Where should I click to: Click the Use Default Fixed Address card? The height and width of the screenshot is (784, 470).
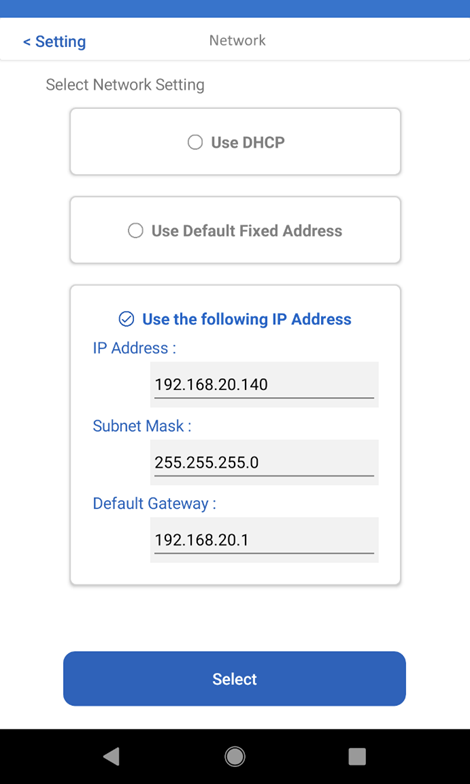(x=236, y=230)
